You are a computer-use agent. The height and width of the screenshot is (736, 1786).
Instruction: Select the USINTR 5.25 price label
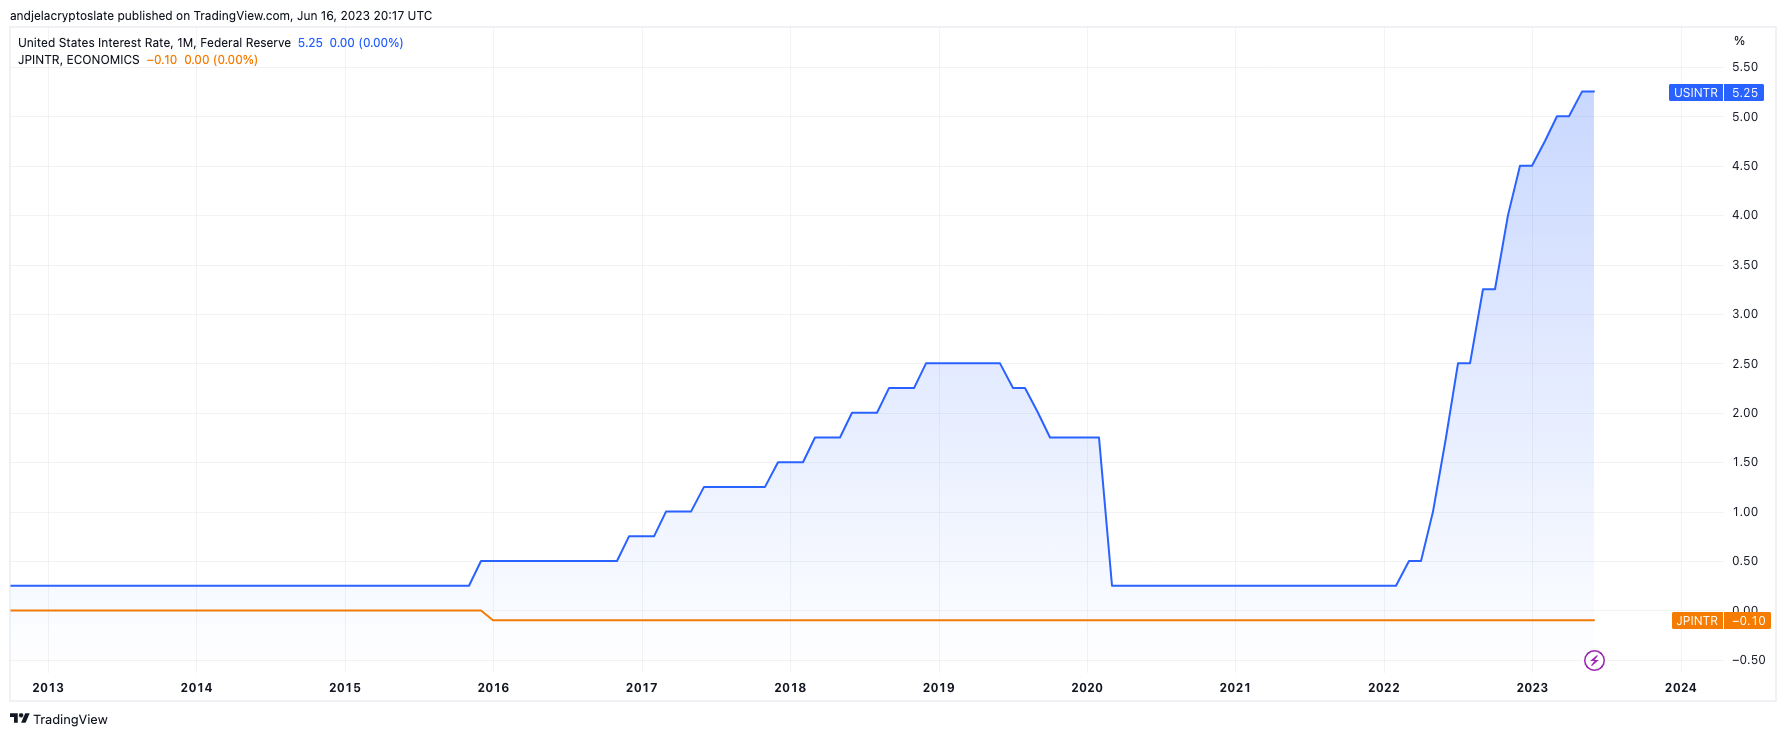1716,93
